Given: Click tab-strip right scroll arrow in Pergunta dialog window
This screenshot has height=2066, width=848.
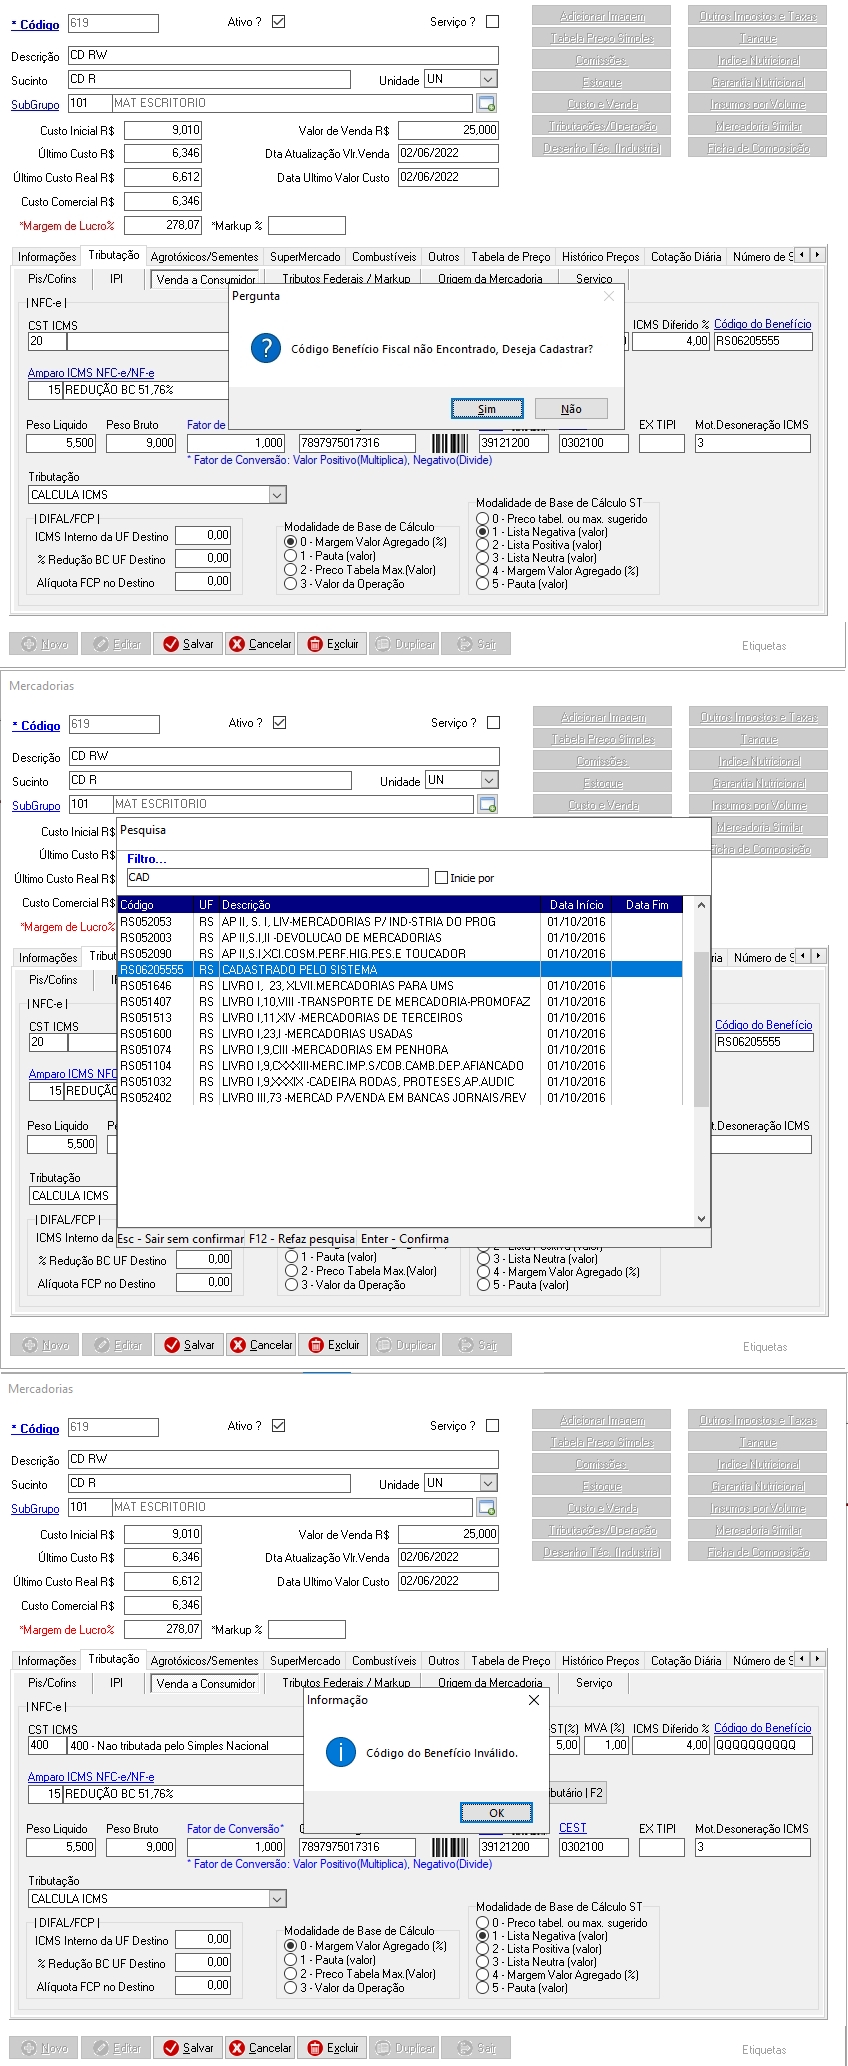Looking at the screenshot, I should 817,255.
